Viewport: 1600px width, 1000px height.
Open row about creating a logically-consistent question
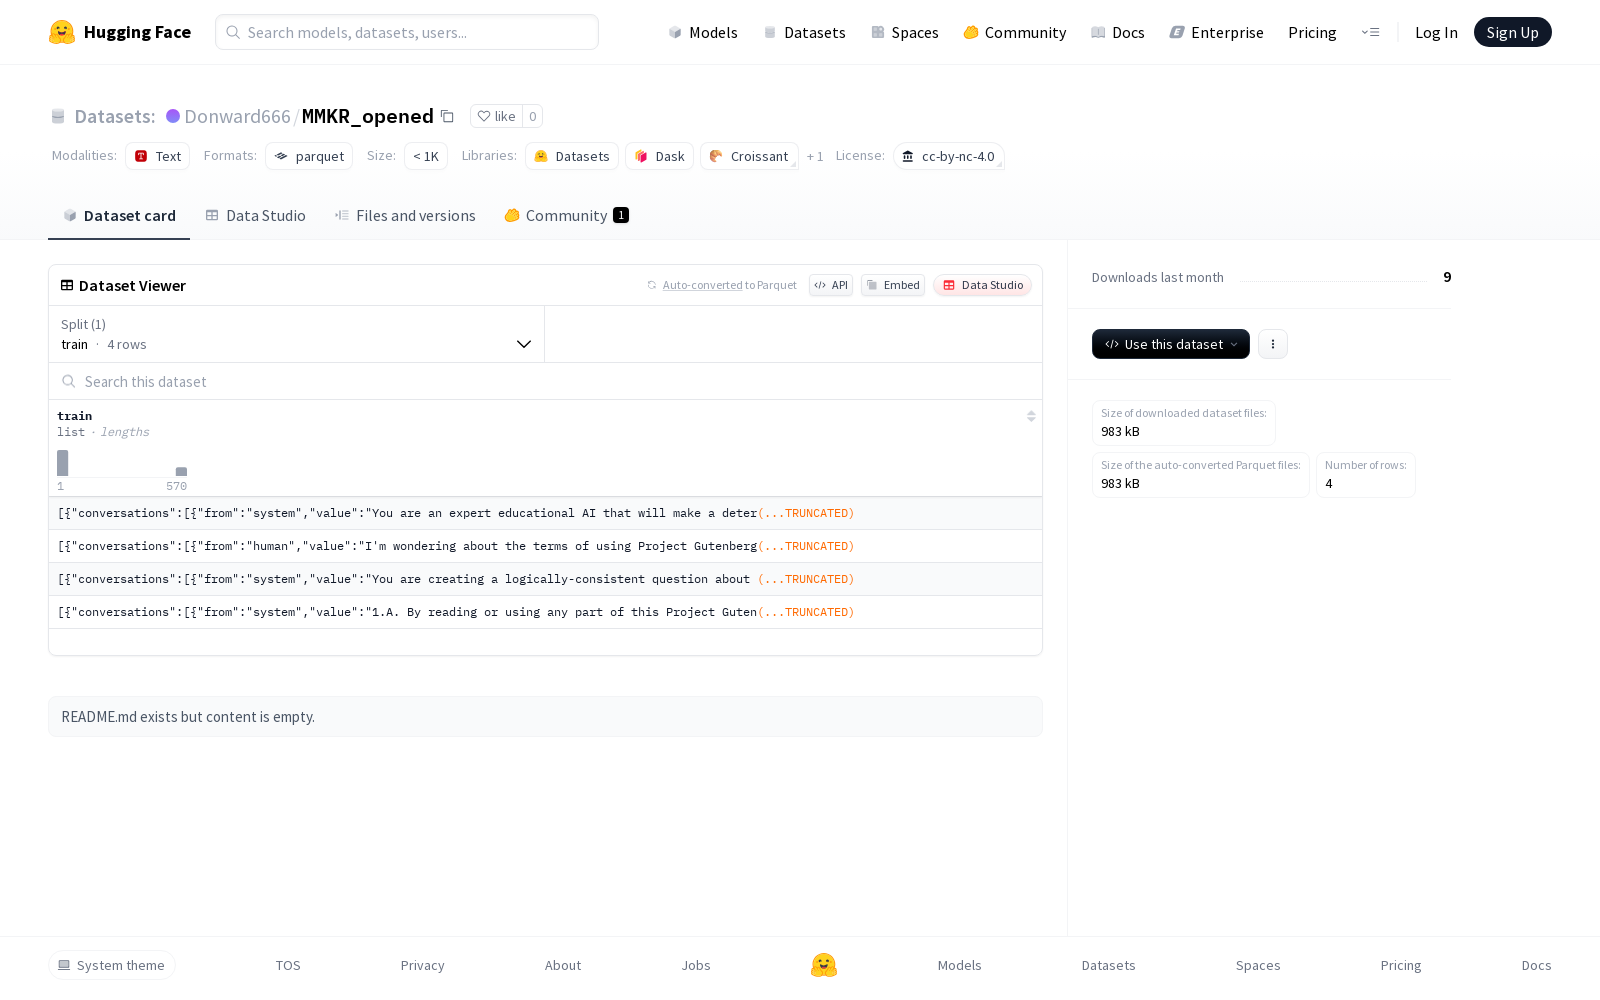(545, 579)
